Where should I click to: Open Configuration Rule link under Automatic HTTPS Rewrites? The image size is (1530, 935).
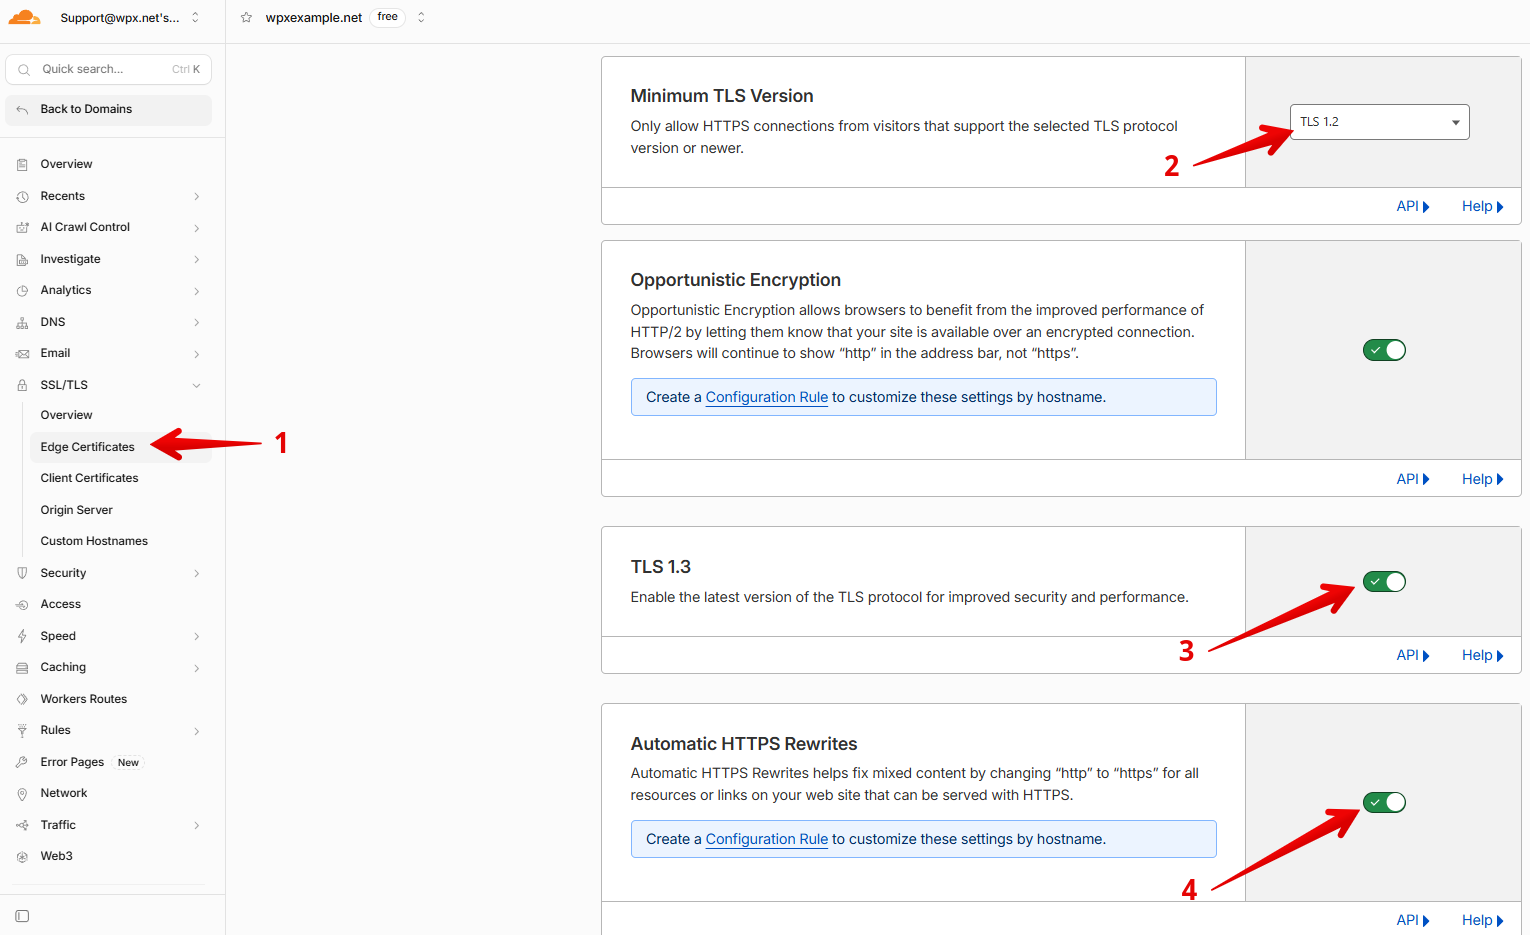click(767, 839)
